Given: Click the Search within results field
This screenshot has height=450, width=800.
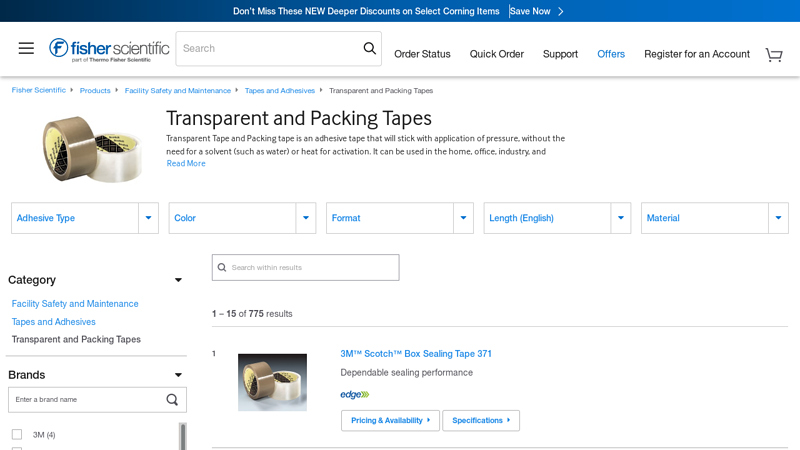Looking at the screenshot, I should tap(306, 267).
